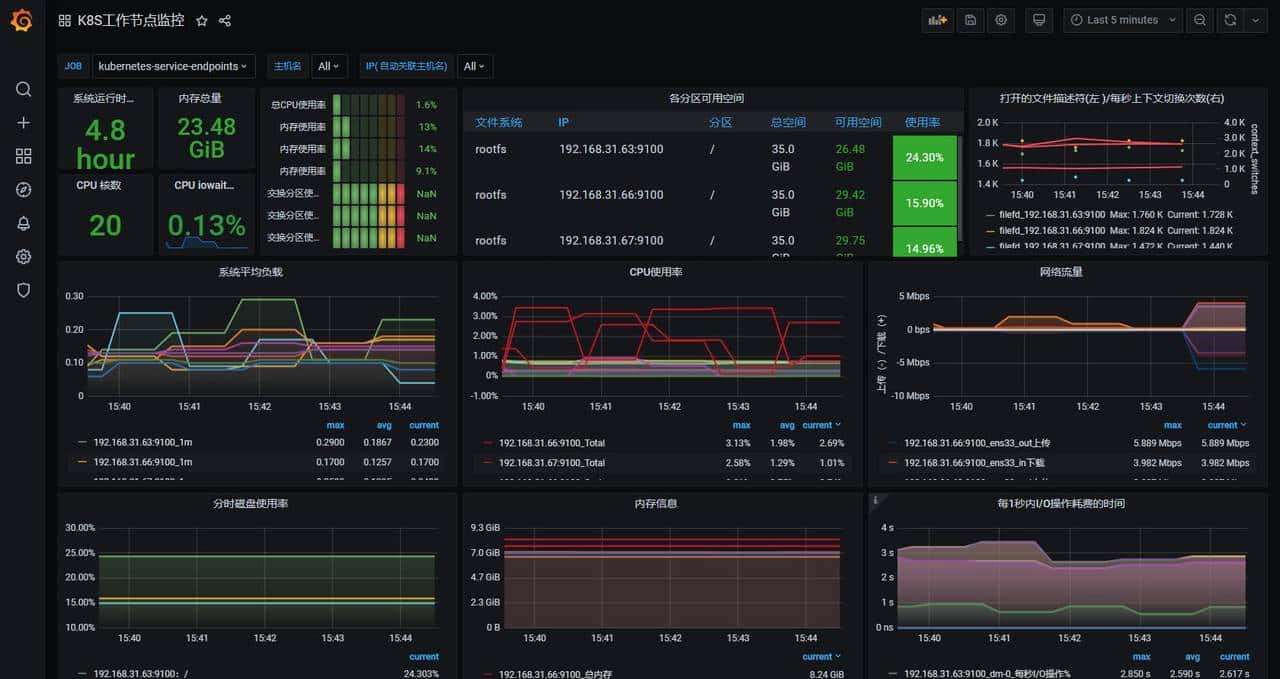Open Alerting via the bell sidebar icon
This screenshot has height=679, width=1280.
point(23,222)
